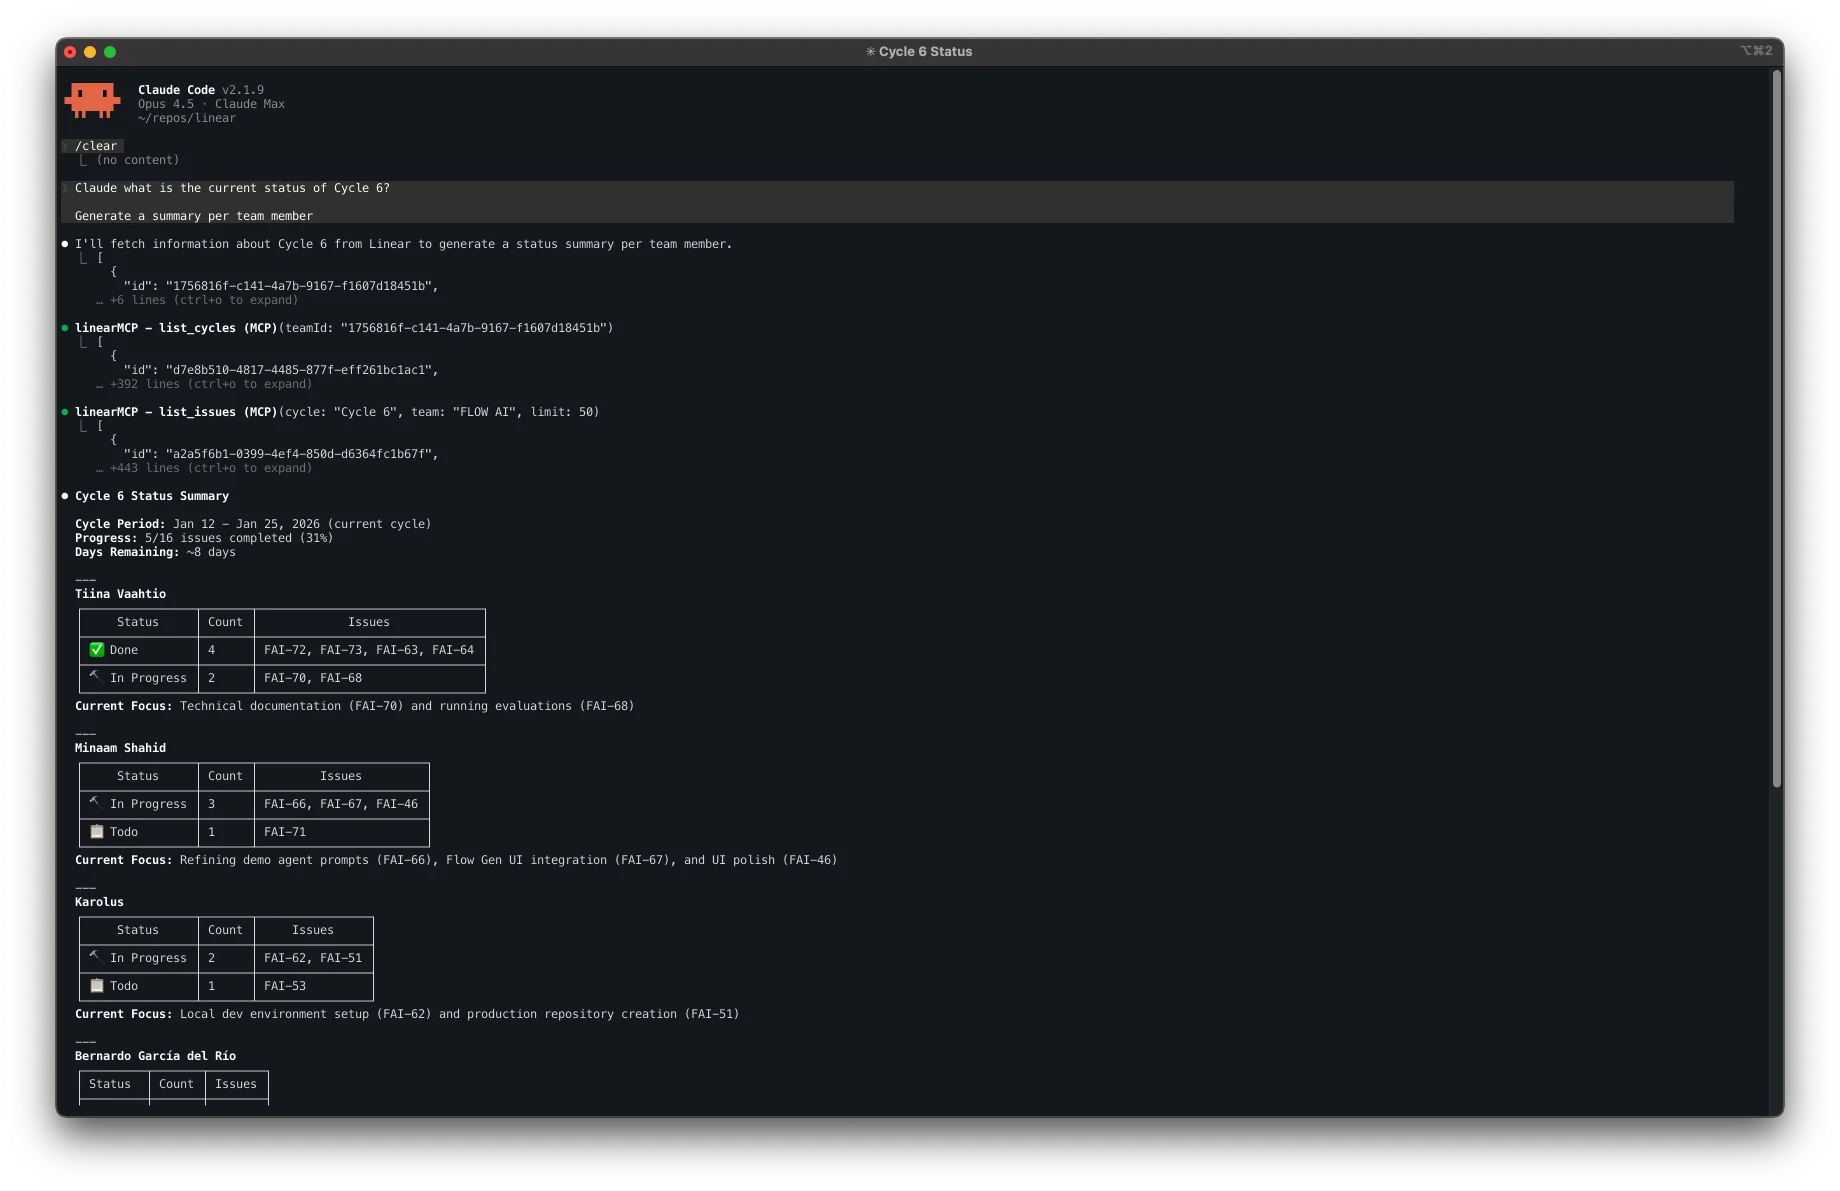This screenshot has width=1840, height=1191.
Task: Click the /clear command line
Action: tap(96, 146)
